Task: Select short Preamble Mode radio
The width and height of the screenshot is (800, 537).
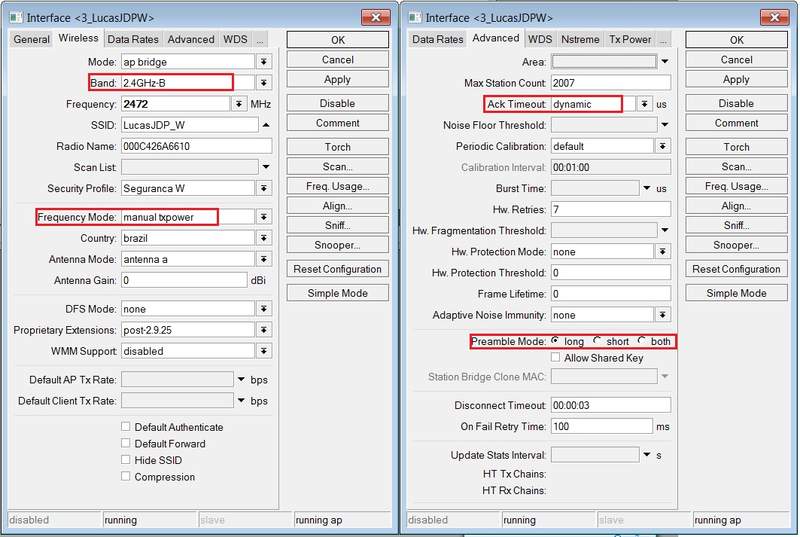Action: click(x=597, y=341)
